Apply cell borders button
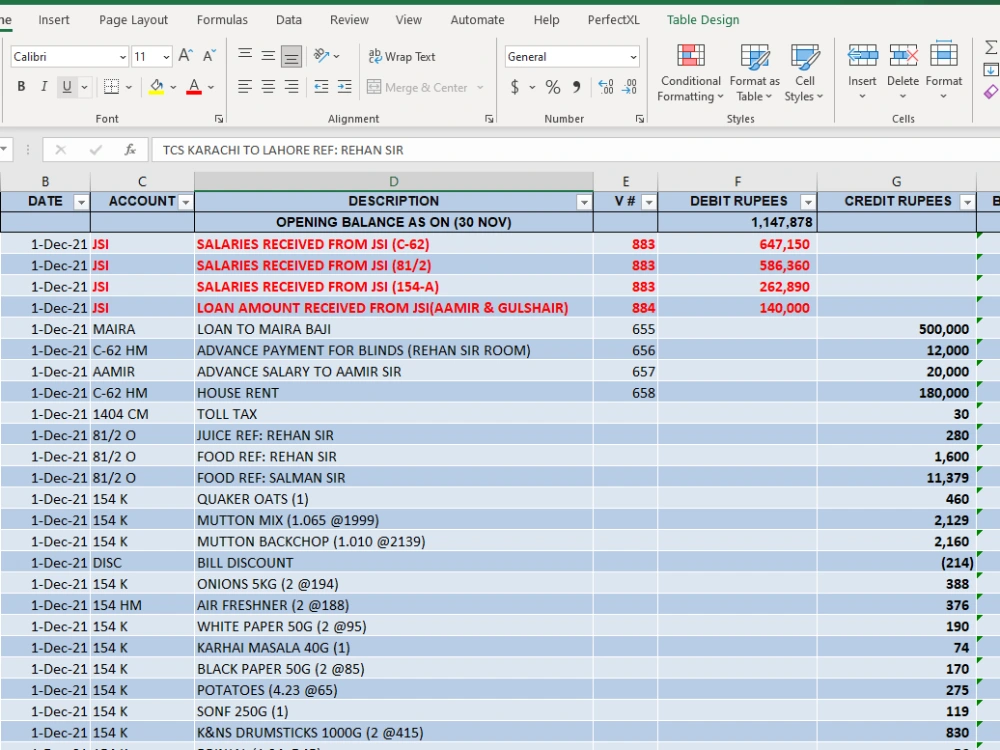 tap(112, 87)
